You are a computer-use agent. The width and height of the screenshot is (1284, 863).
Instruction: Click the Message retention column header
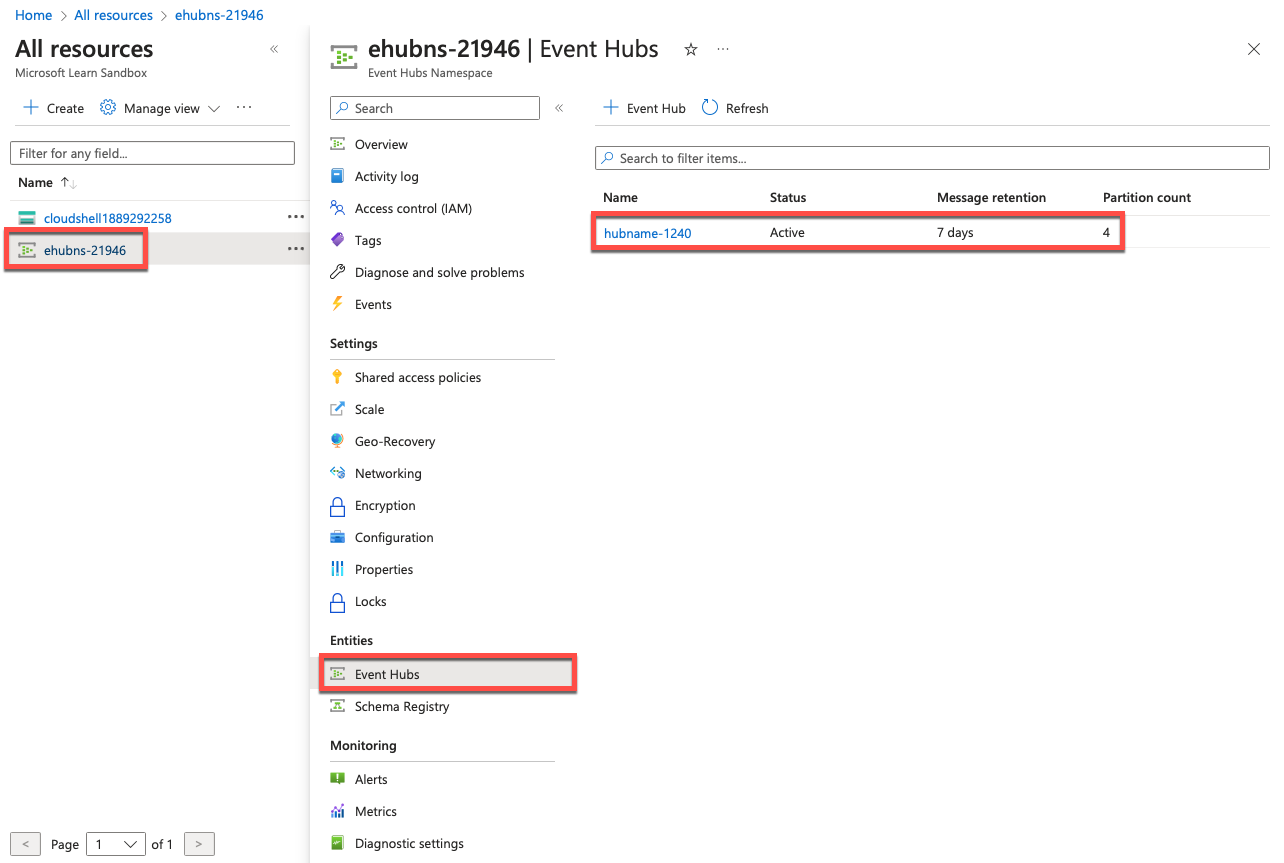pyautogui.click(x=991, y=197)
